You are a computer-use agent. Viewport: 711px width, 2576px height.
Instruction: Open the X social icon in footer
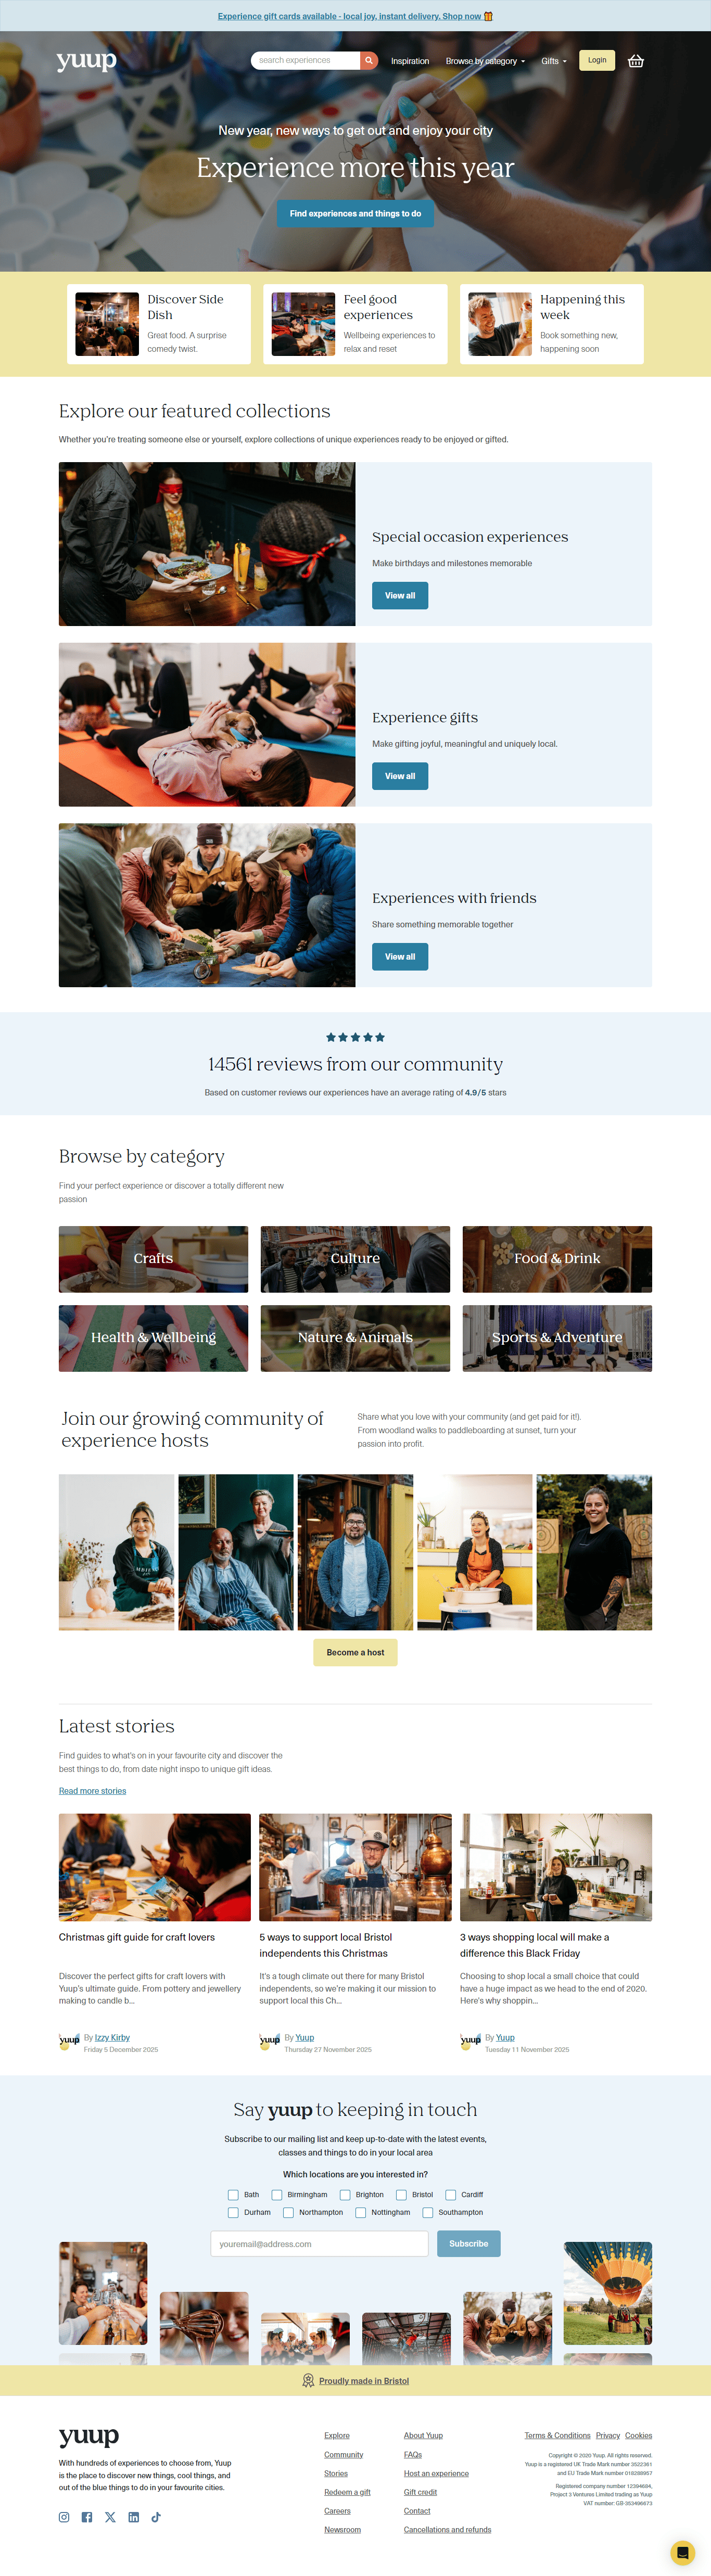click(x=110, y=2517)
